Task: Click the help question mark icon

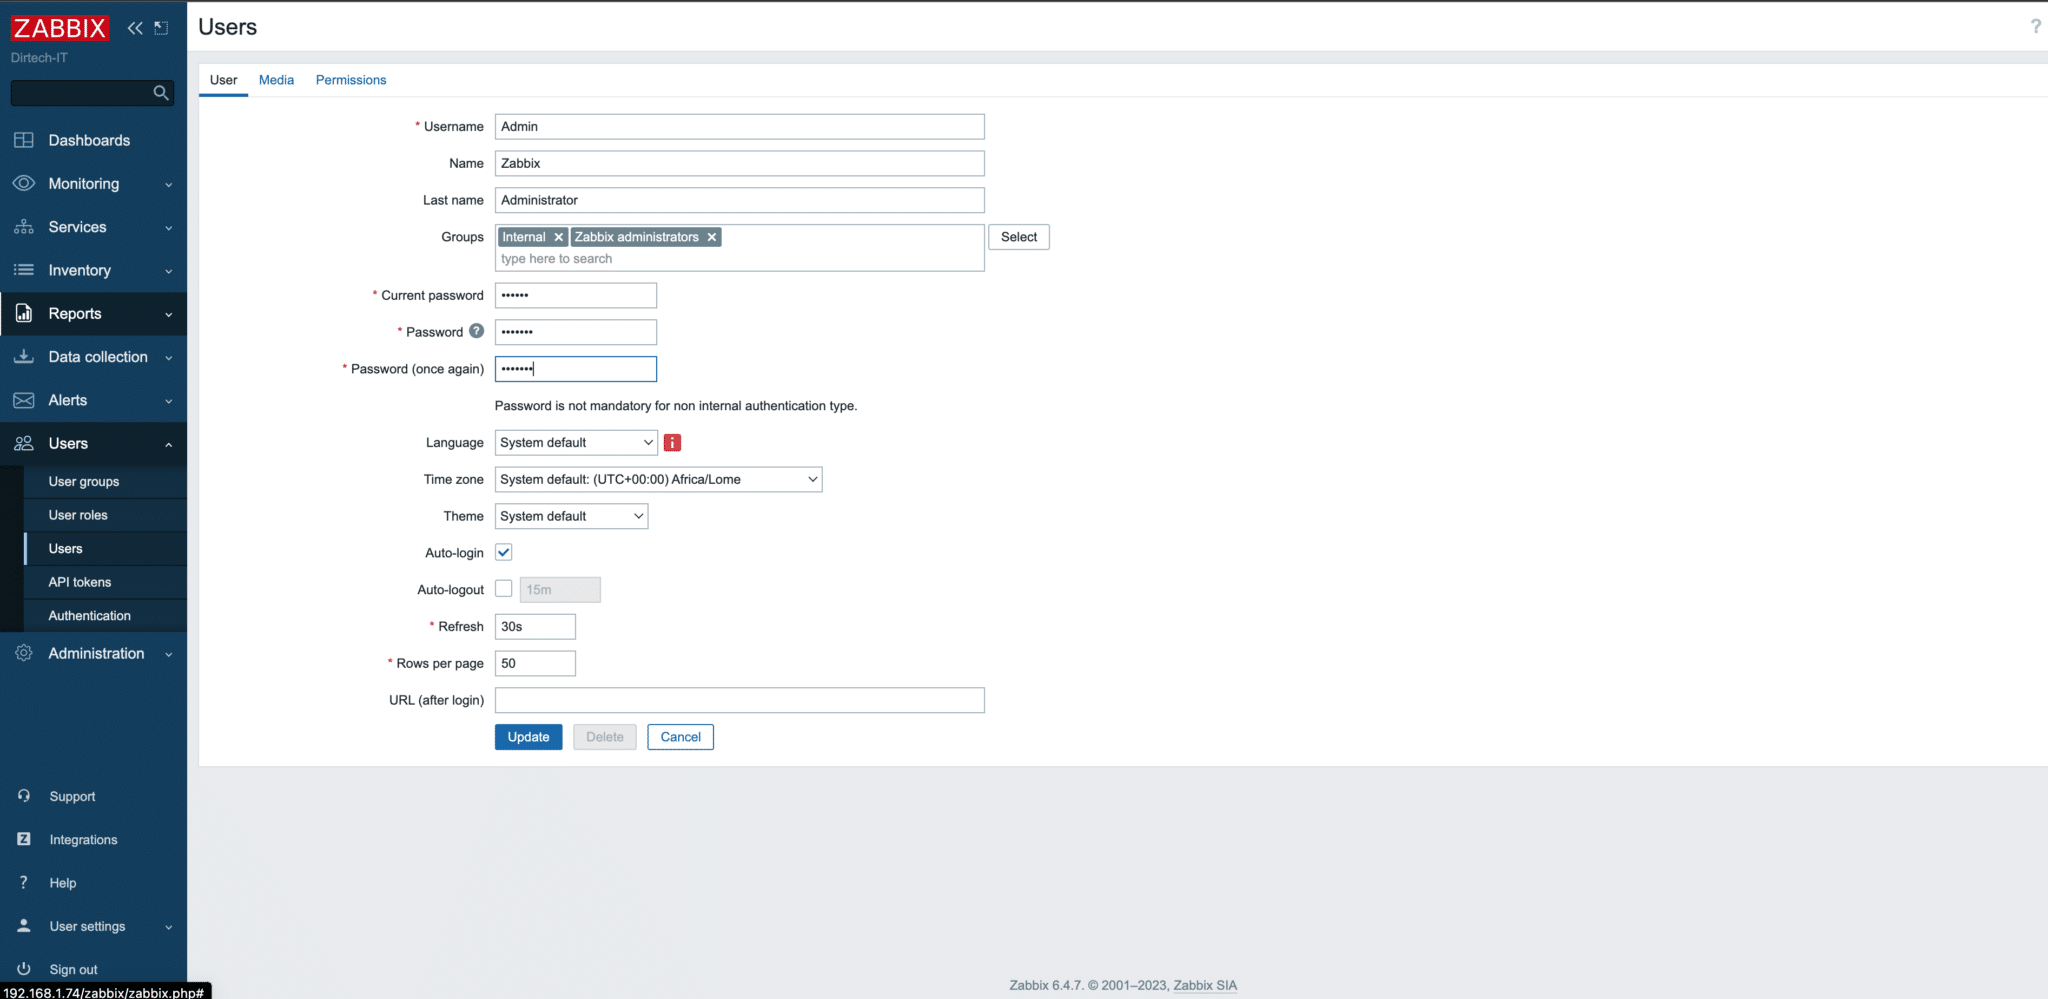Action: pyautogui.click(x=2036, y=26)
